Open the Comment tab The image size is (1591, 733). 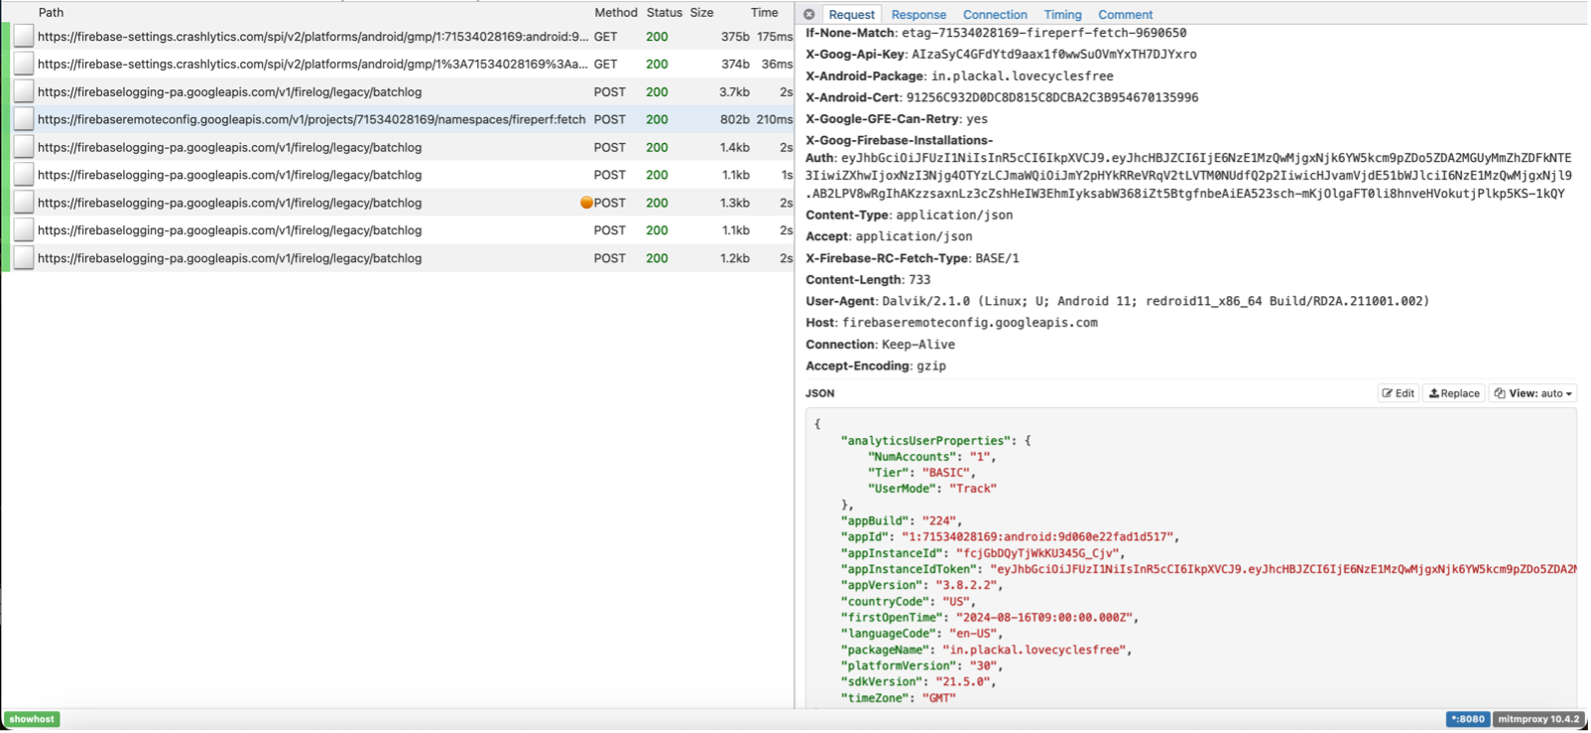pos(1125,15)
